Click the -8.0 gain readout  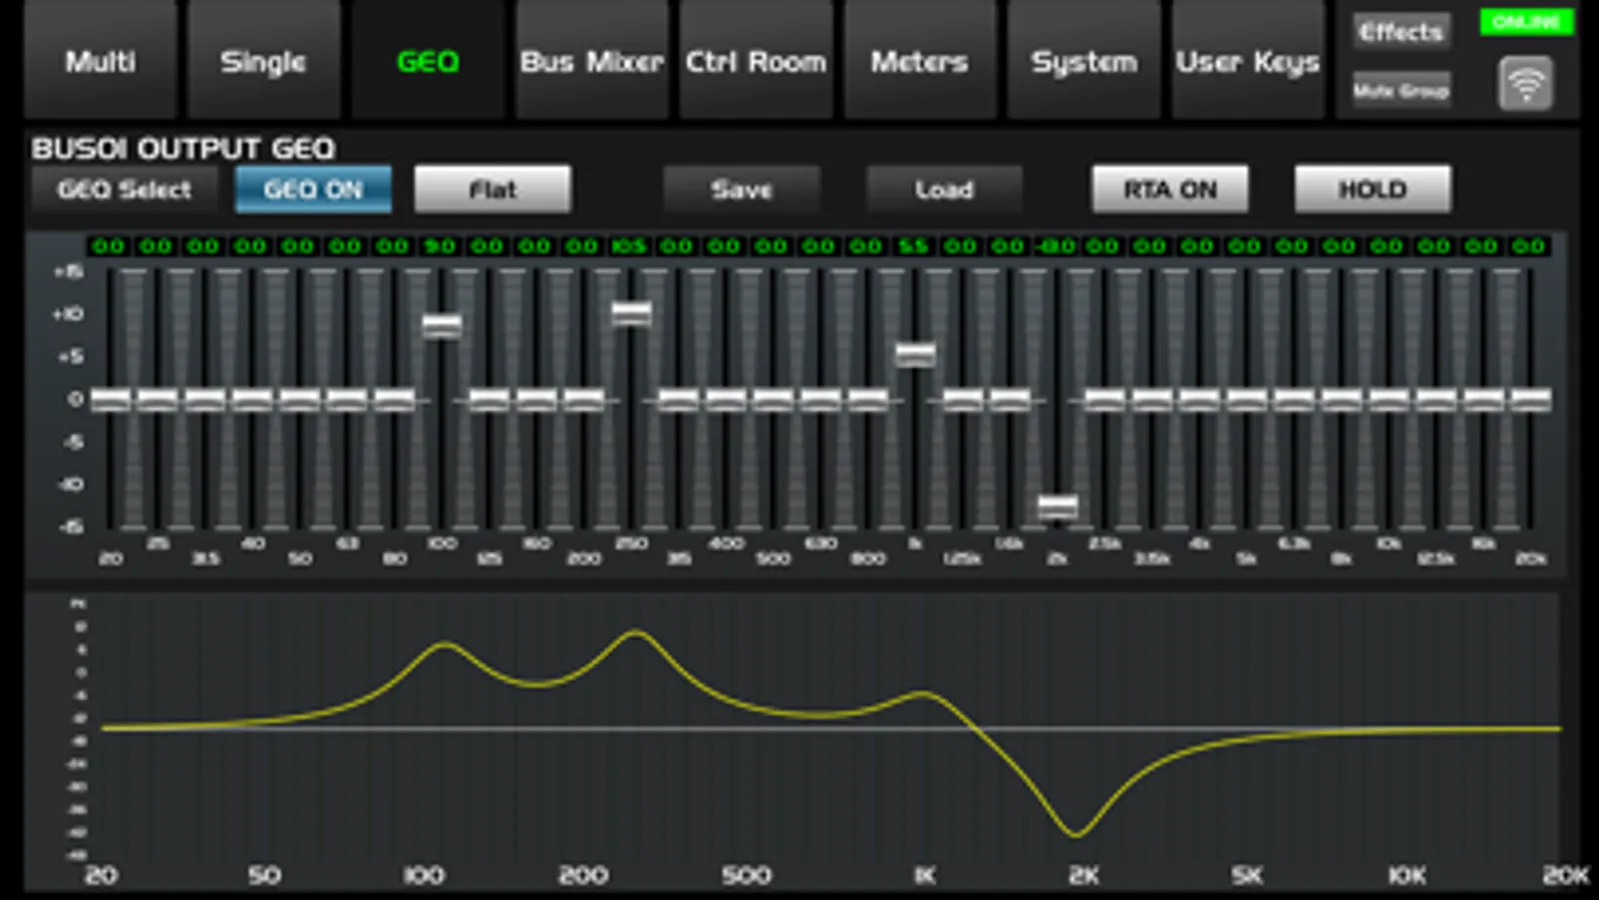1056,246
